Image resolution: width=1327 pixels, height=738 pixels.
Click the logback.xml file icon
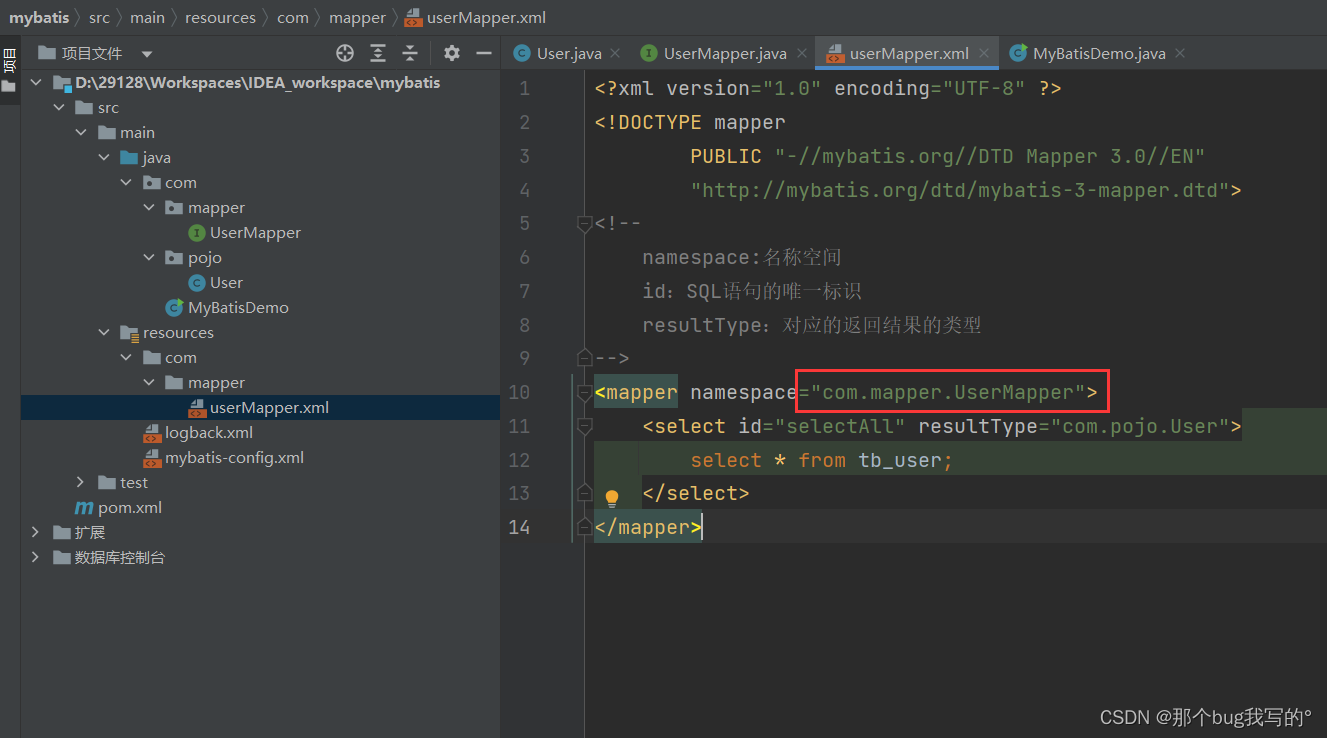(152, 433)
